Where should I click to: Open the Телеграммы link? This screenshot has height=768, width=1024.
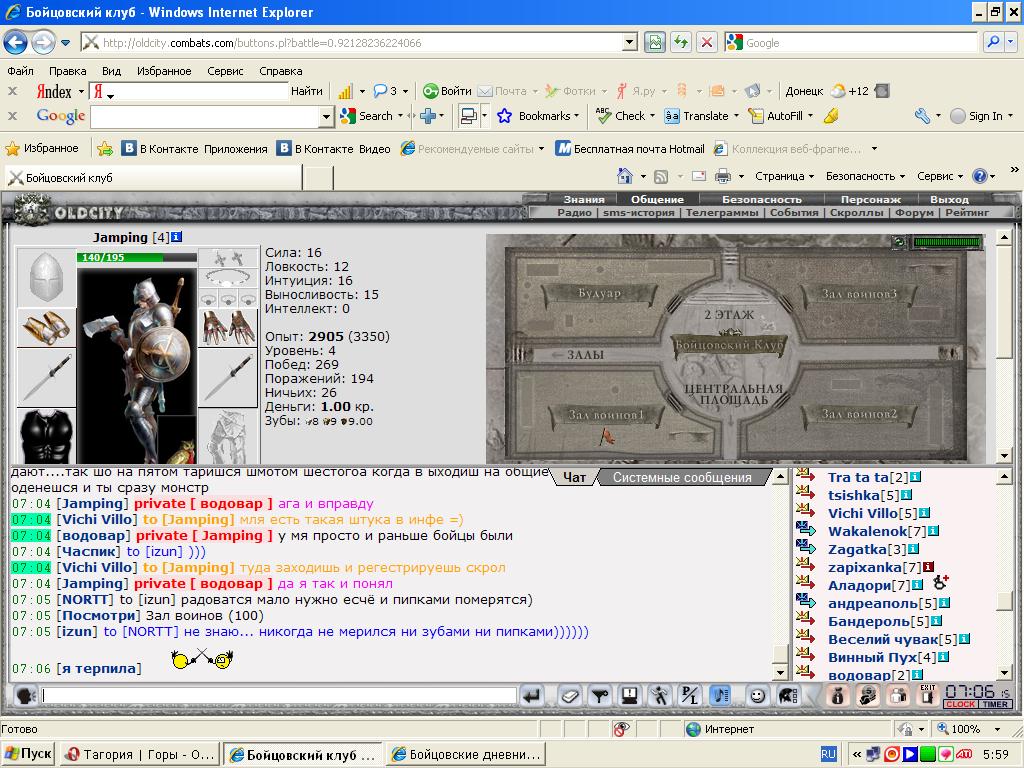(722, 212)
